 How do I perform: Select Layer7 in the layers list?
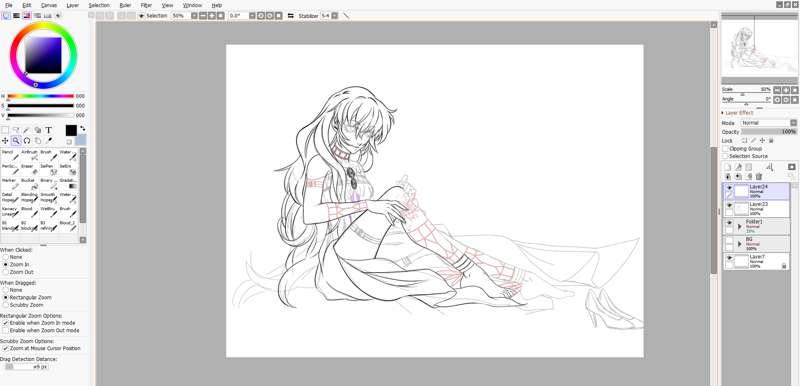[757, 261]
